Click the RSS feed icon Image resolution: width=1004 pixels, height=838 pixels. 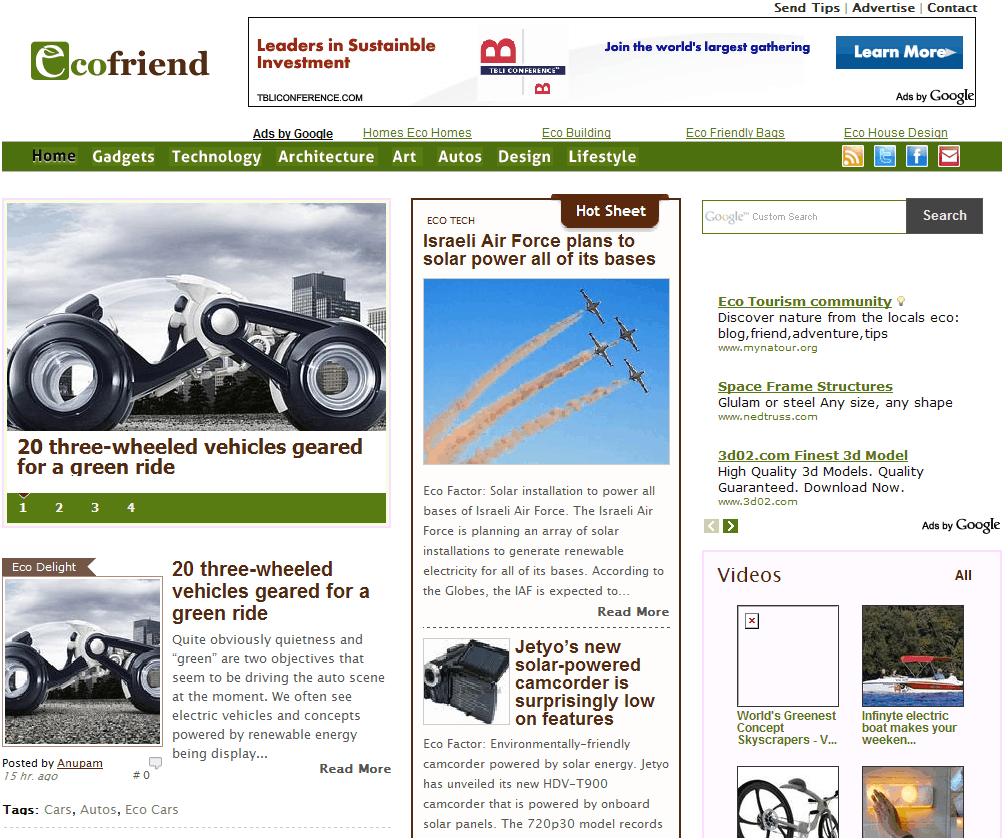pos(853,156)
